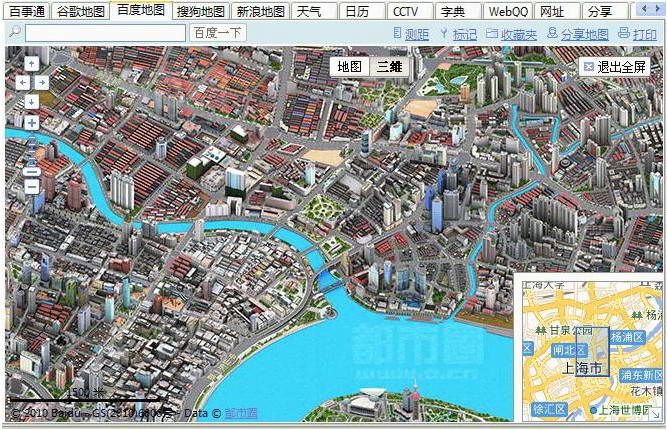Screen dimensions: 667x430
Task: Open the 都市圈 data provider link
Action: pyautogui.click(x=241, y=413)
